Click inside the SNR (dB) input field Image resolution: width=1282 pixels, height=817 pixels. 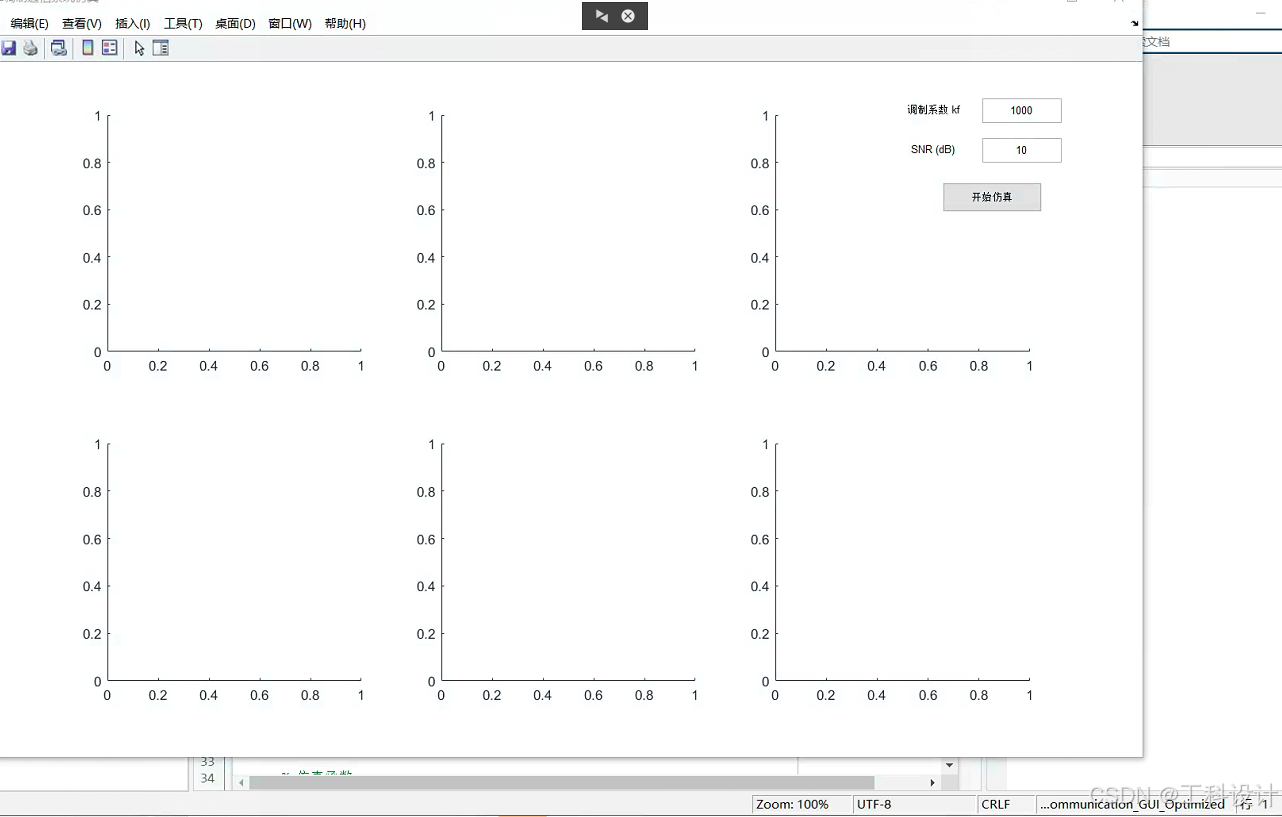point(1021,149)
